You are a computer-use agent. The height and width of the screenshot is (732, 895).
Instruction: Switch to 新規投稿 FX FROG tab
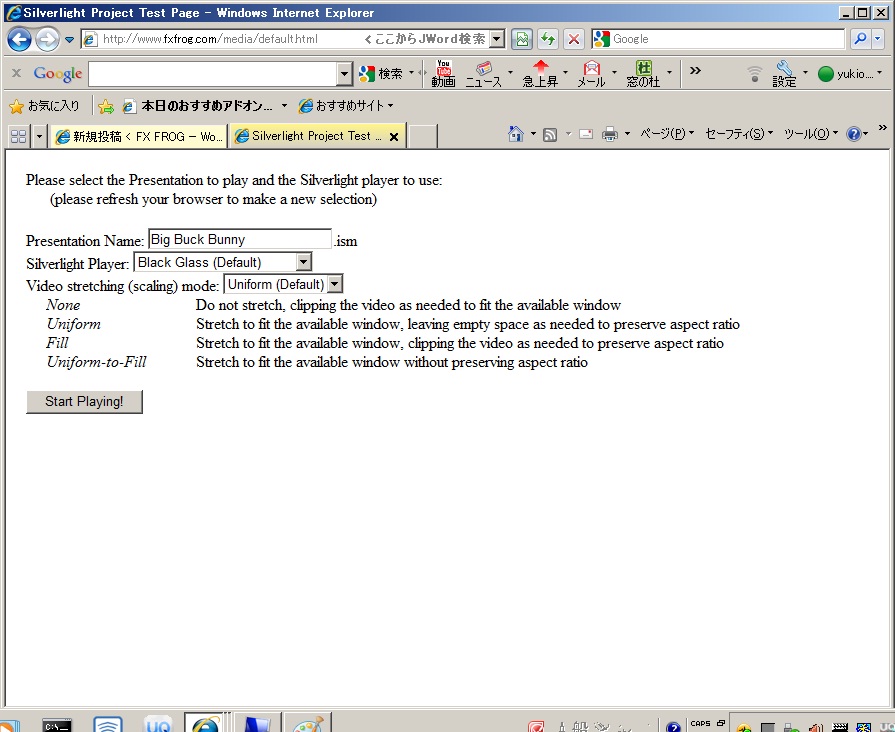pos(139,136)
